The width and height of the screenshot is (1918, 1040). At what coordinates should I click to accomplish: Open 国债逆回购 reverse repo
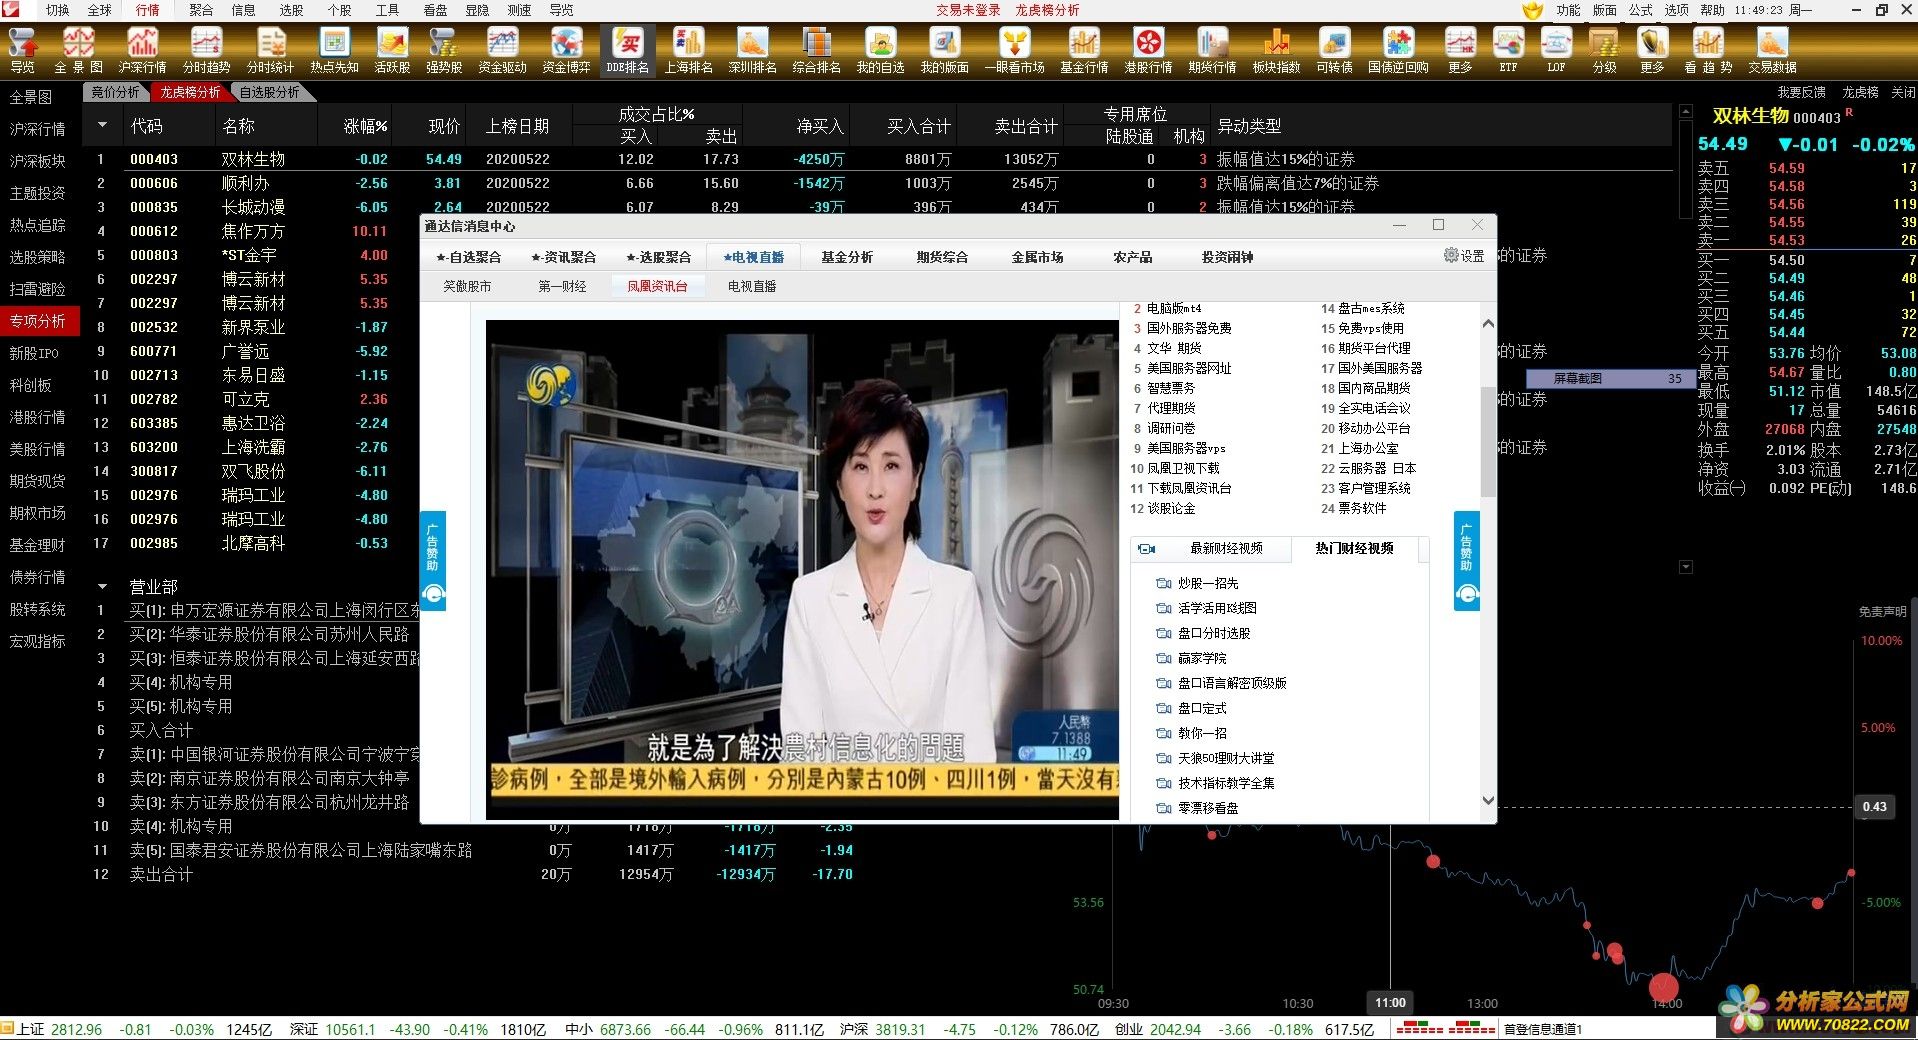click(x=1398, y=50)
